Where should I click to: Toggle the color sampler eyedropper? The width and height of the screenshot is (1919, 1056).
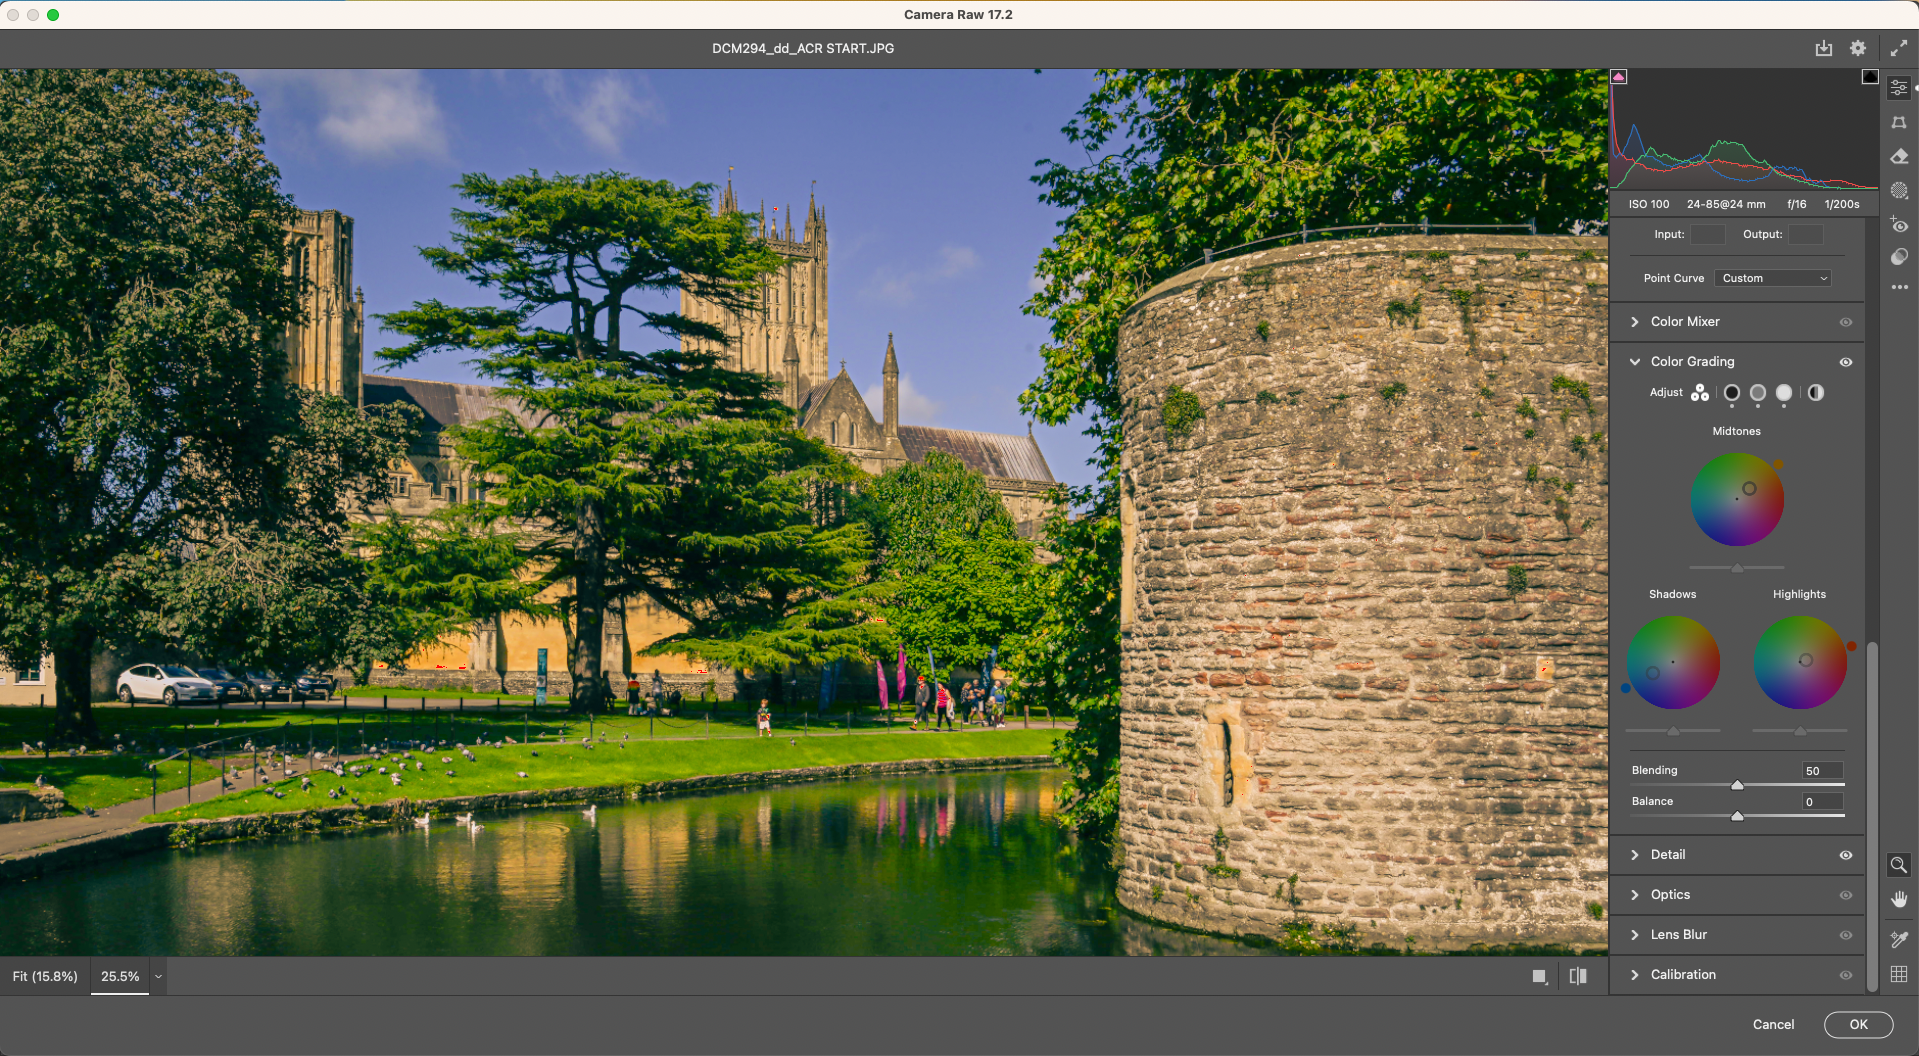(x=1898, y=939)
